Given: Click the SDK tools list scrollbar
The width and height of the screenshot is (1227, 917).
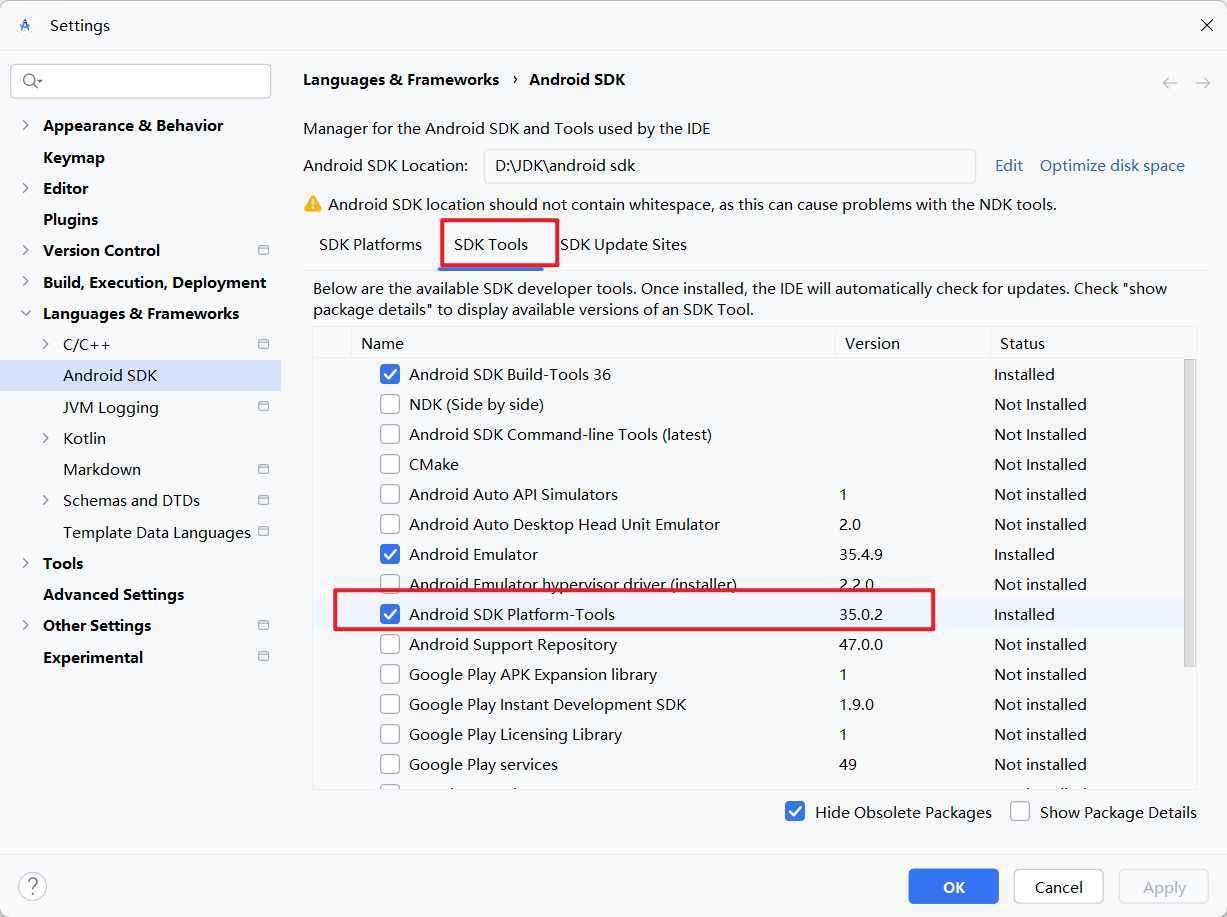Looking at the screenshot, I should tap(1189, 513).
